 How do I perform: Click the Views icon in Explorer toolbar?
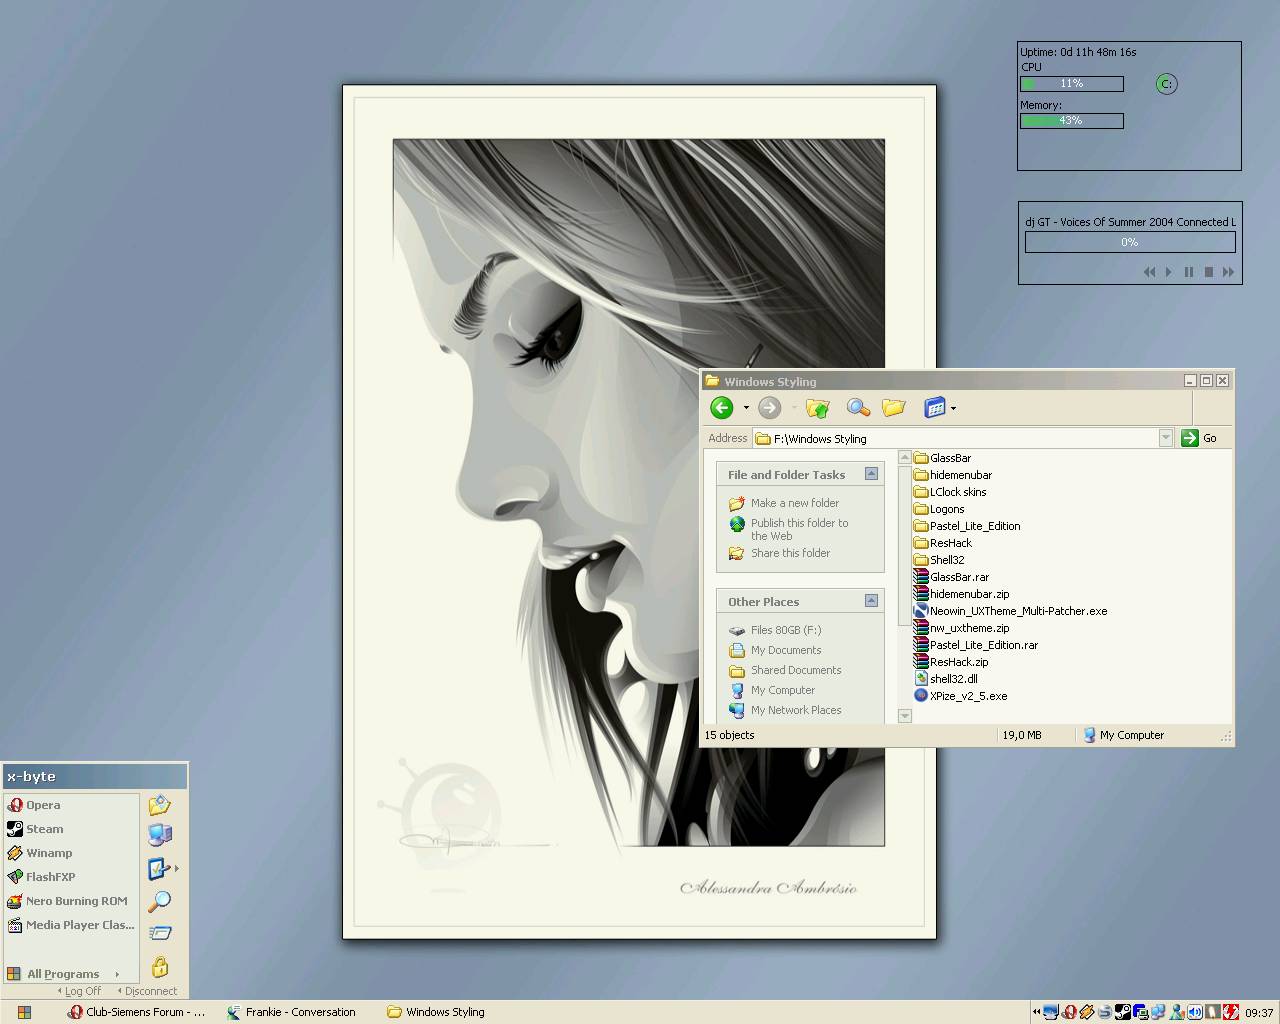(935, 407)
